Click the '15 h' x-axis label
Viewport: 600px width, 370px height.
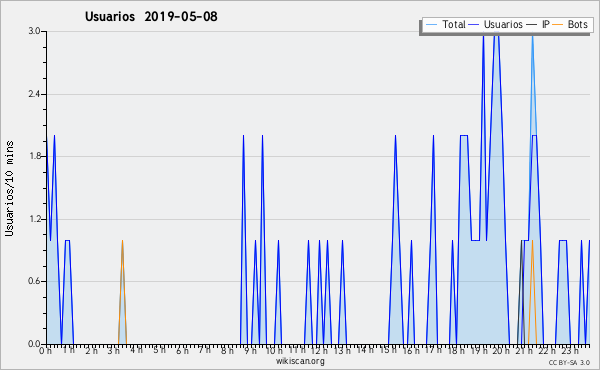(x=388, y=350)
